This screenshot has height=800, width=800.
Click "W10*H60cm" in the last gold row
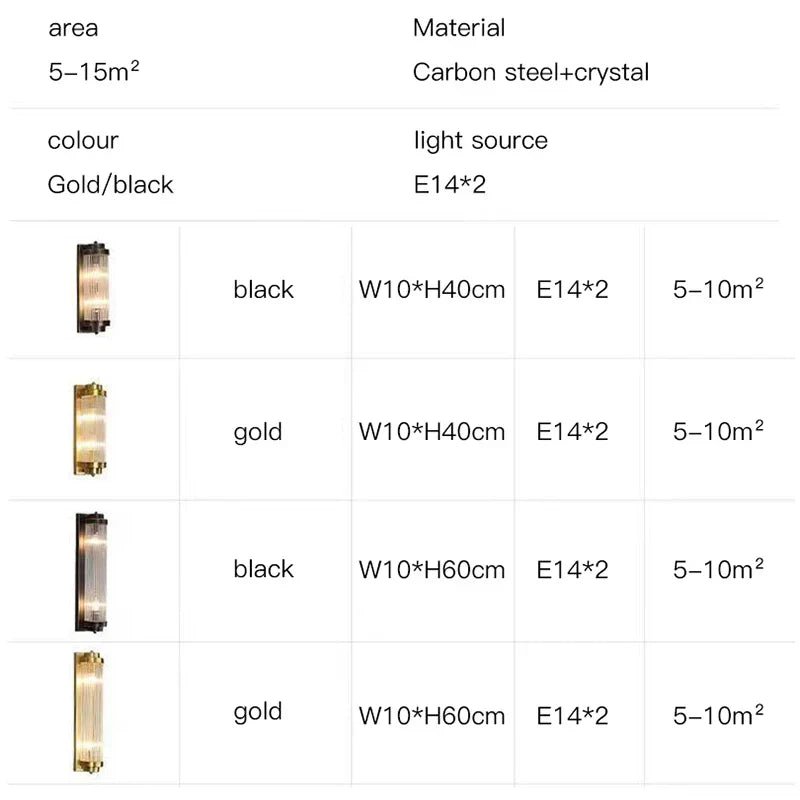[432, 716]
